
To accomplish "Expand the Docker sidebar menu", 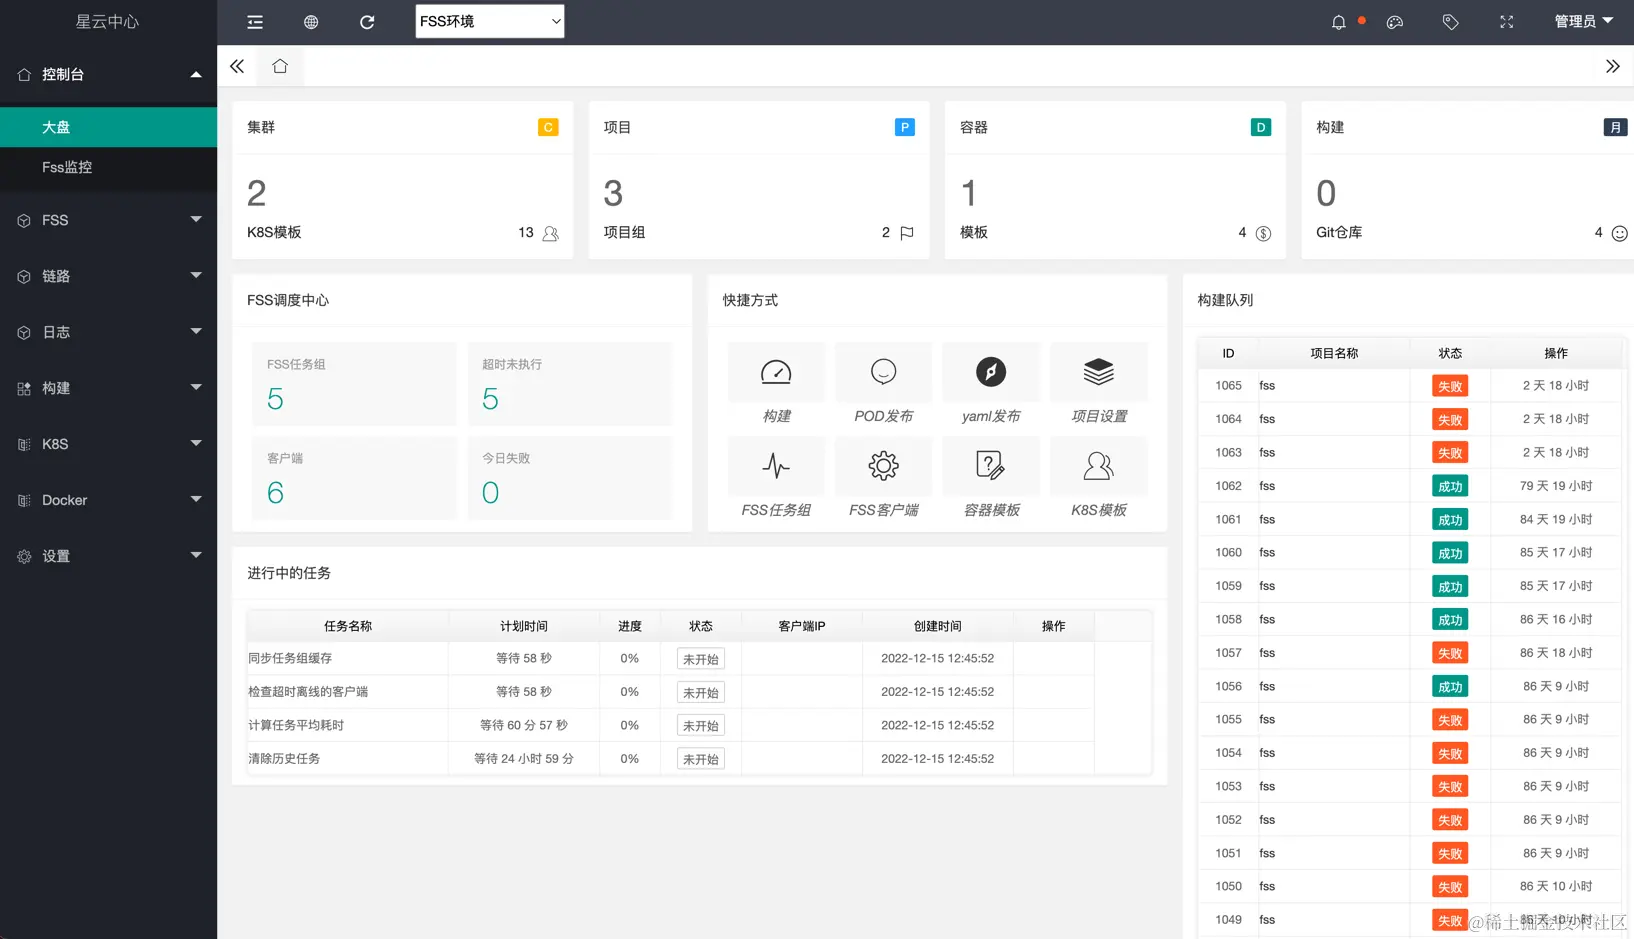I will (x=108, y=500).
